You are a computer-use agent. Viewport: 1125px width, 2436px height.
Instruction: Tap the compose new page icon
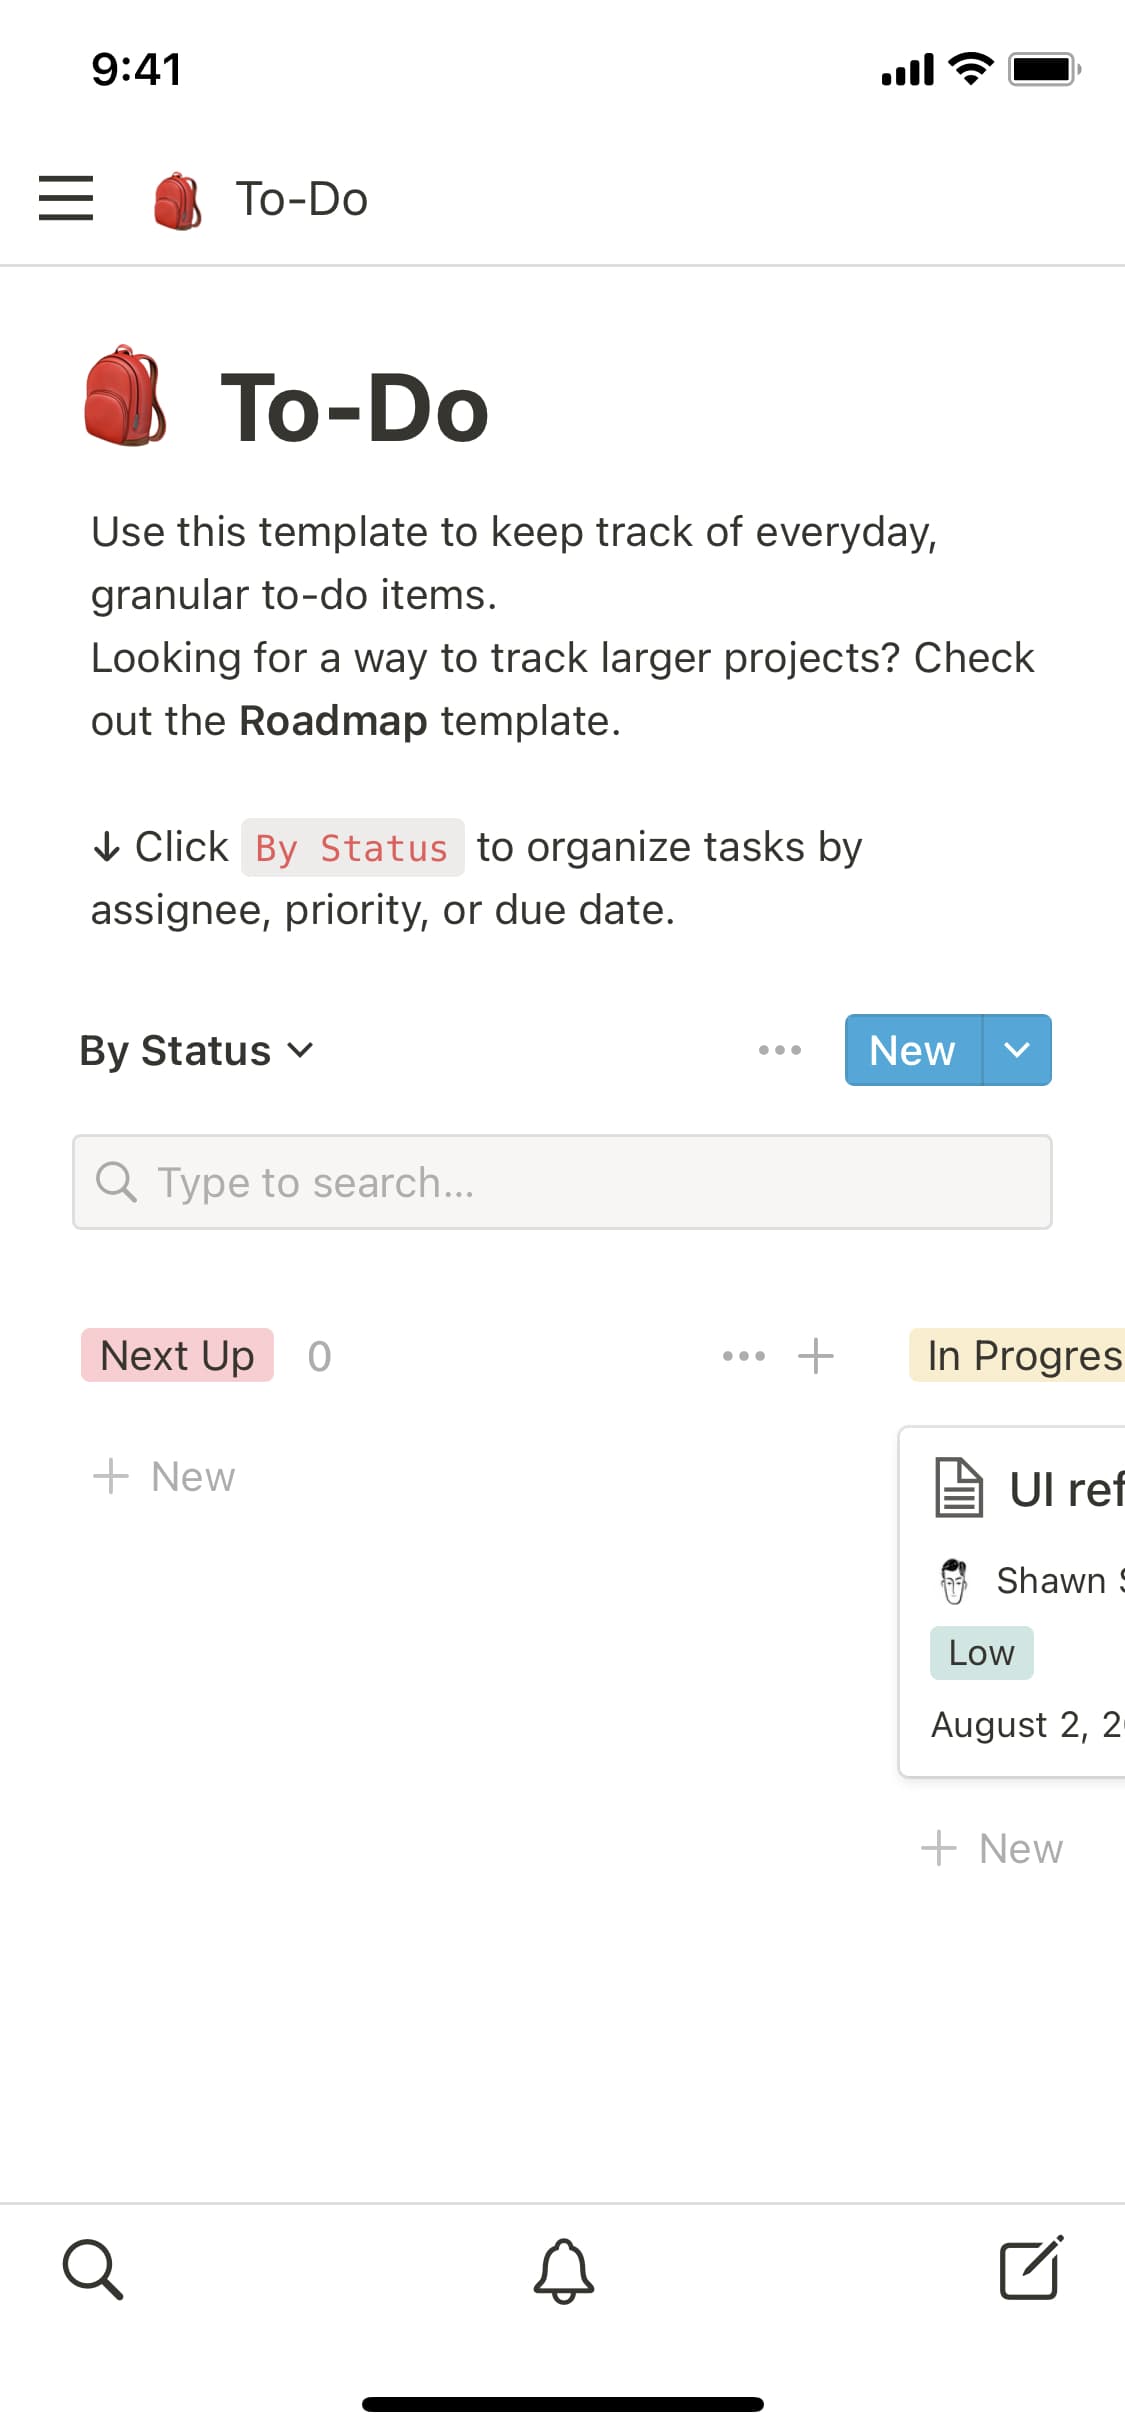(x=1031, y=2268)
